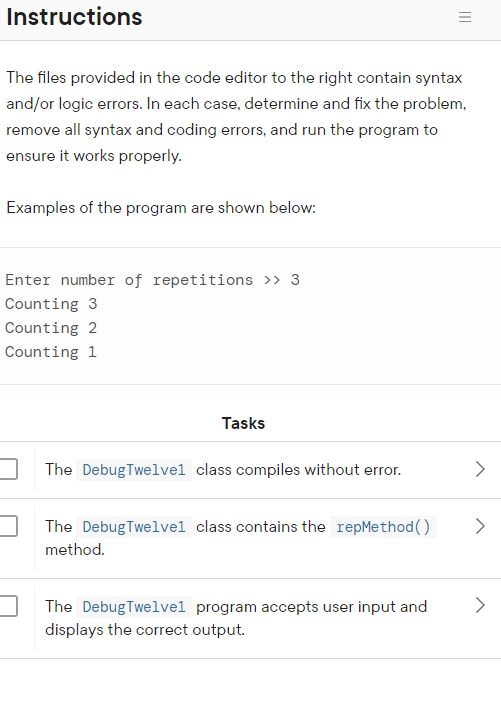Expand the 'displays the correct output' task chevron
Screen dimensions: 501x727
coord(480,606)
